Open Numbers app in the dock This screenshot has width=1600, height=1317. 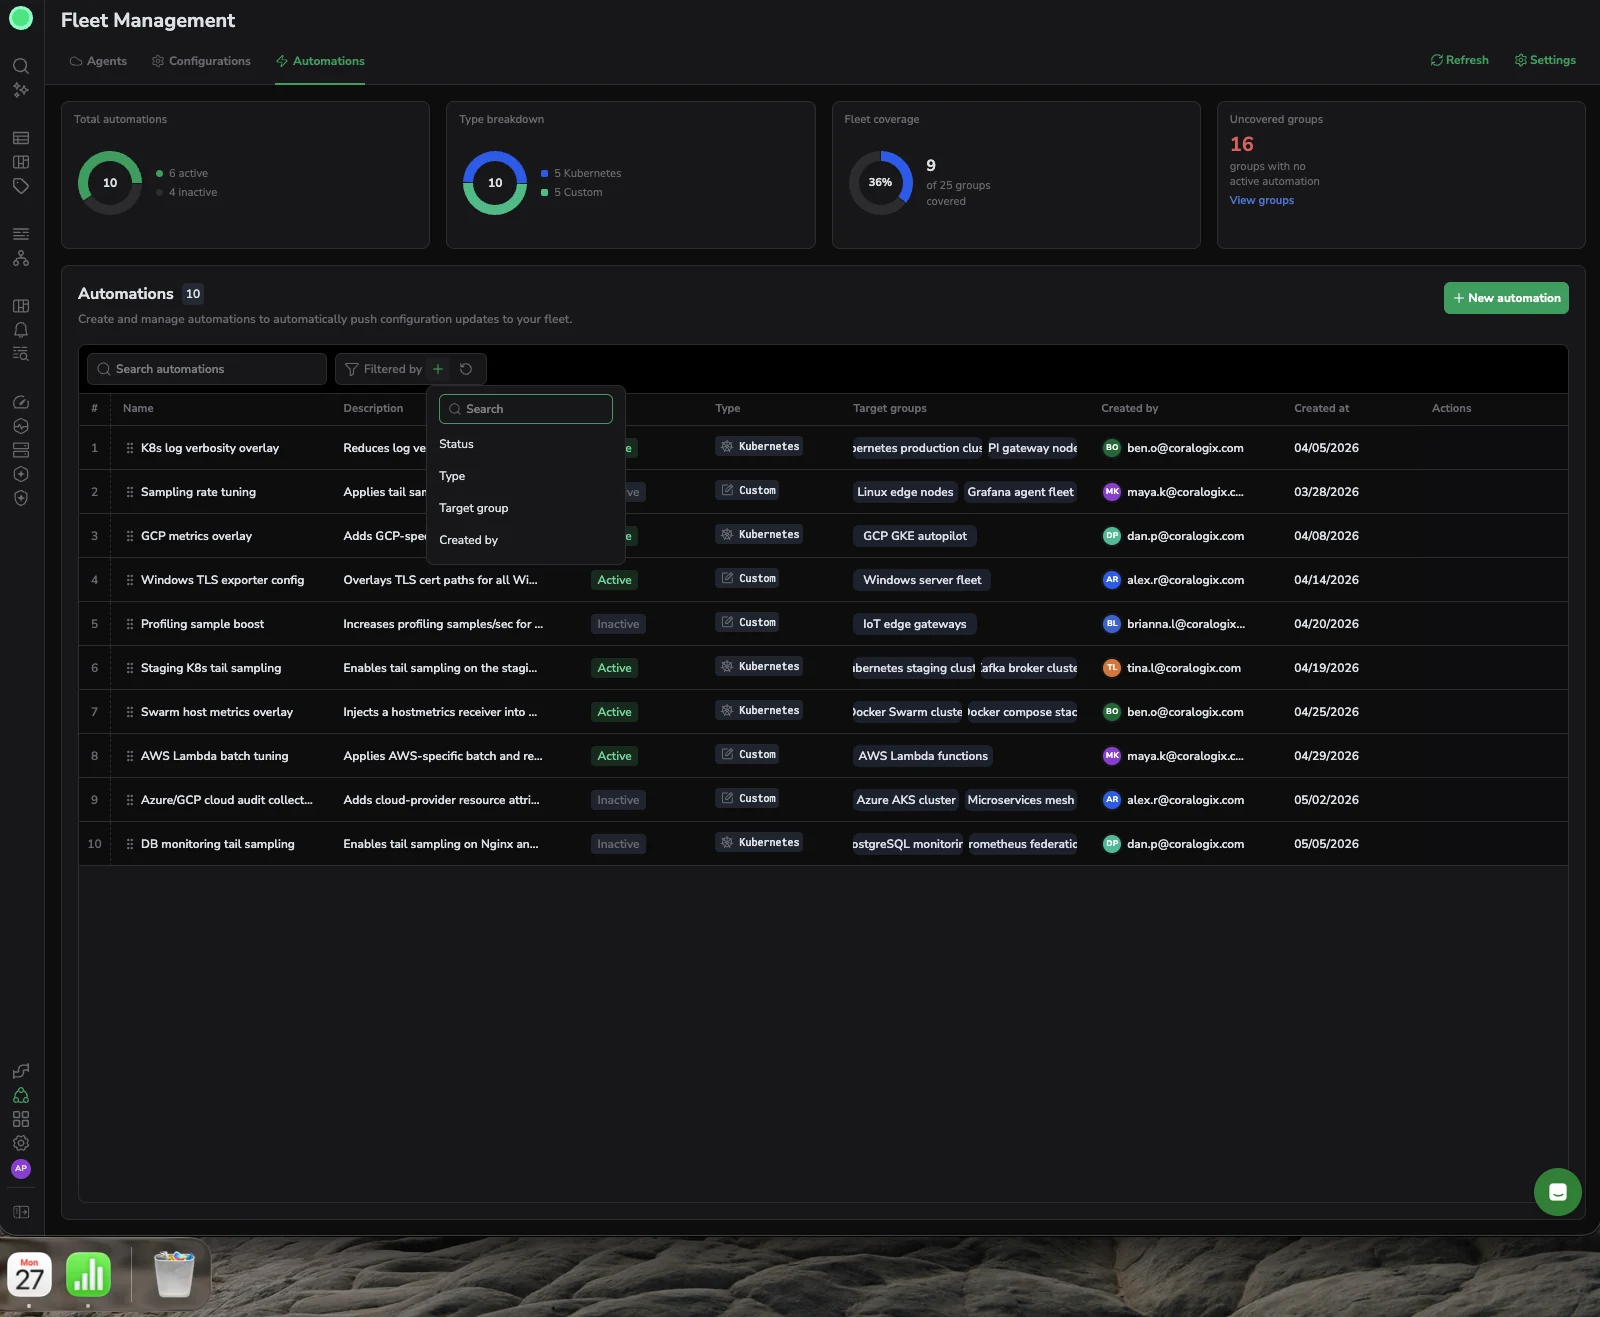point(88,1275)
